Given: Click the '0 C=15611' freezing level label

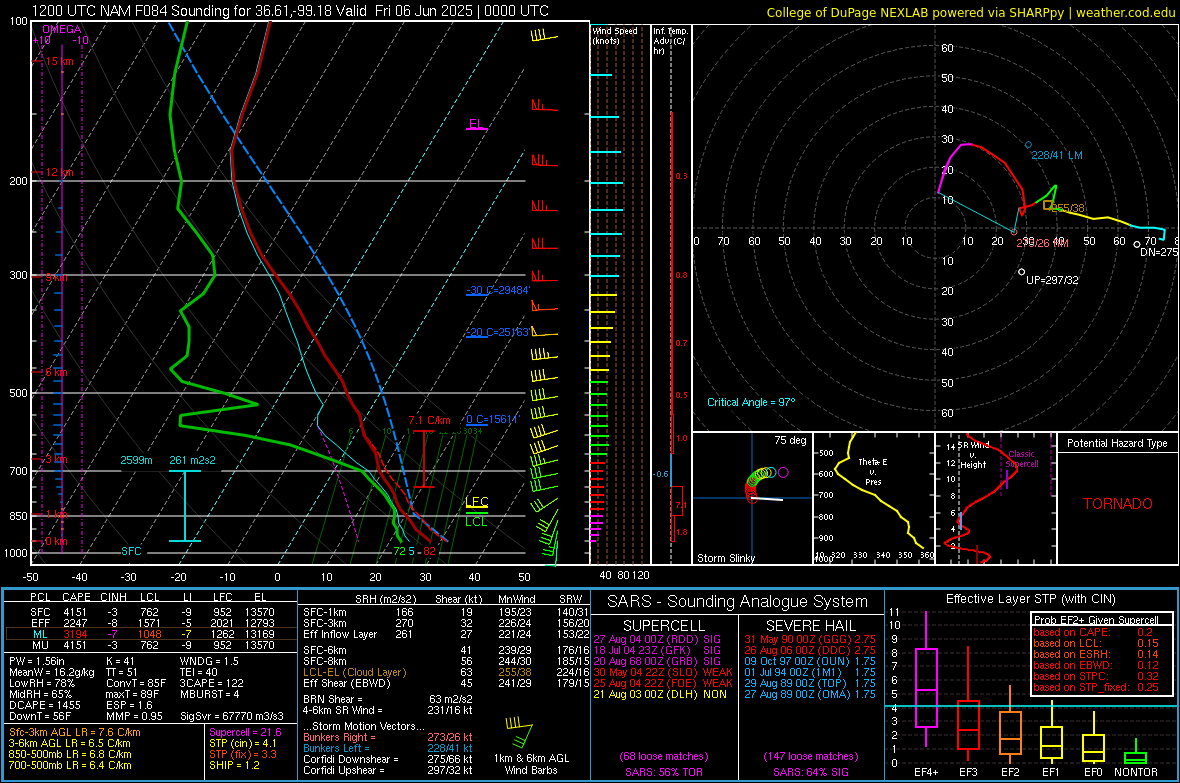Looking at the screenshot, I should point(492,419).
